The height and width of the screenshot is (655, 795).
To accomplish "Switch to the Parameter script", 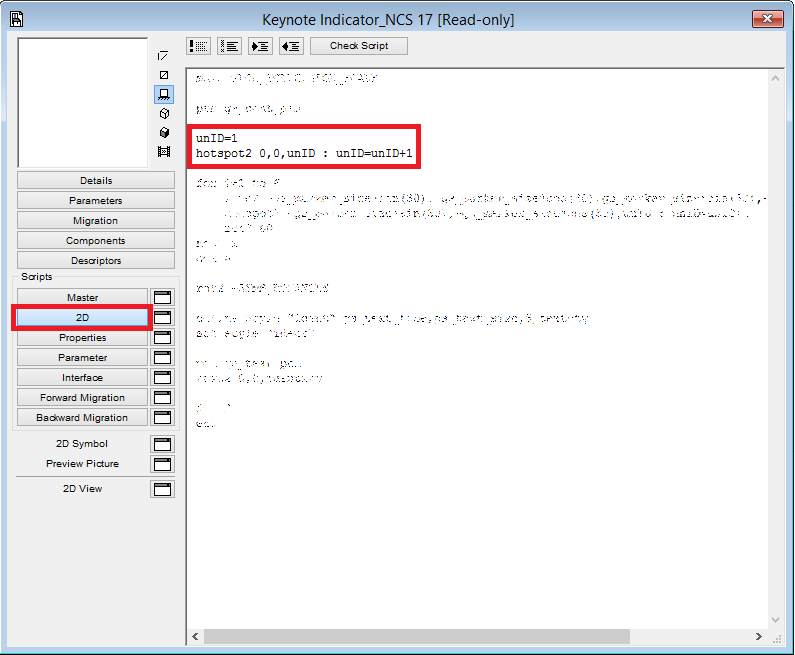I will pos(83,357).
